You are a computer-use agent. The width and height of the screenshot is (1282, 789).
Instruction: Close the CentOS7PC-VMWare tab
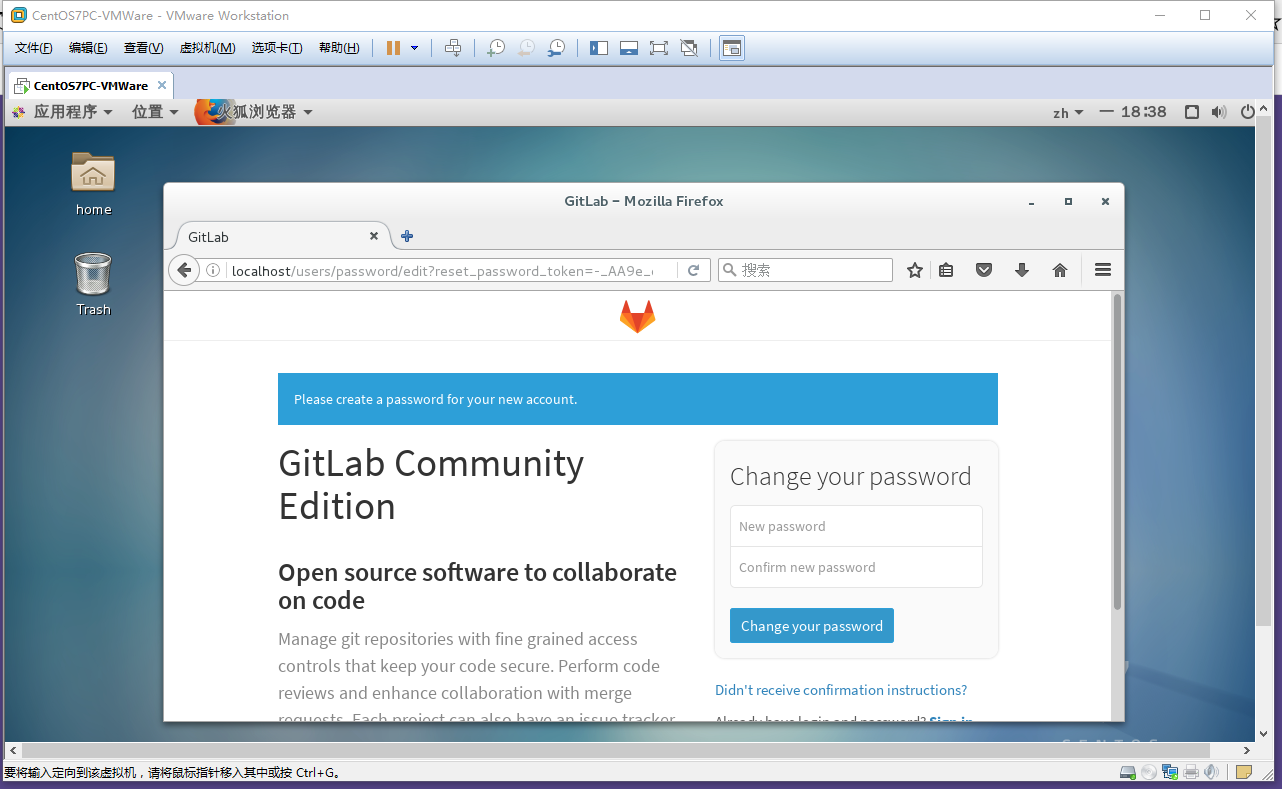coord(162,86)
